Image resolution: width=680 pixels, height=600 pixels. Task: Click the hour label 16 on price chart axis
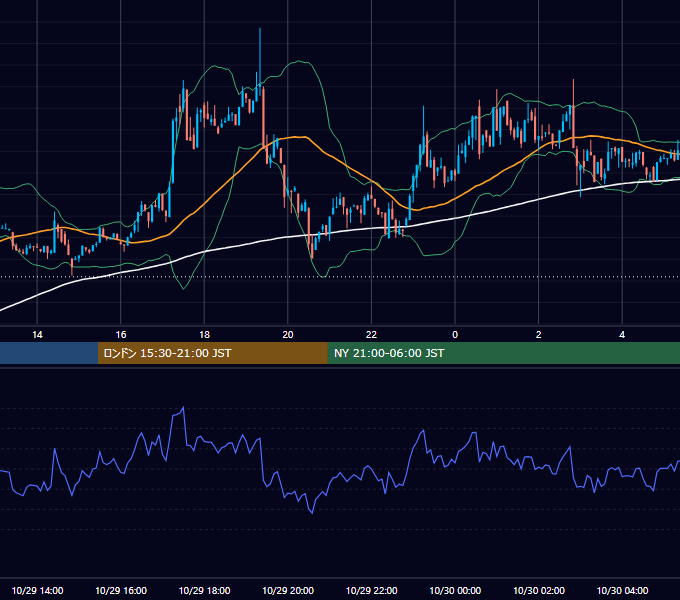point(121,335)
